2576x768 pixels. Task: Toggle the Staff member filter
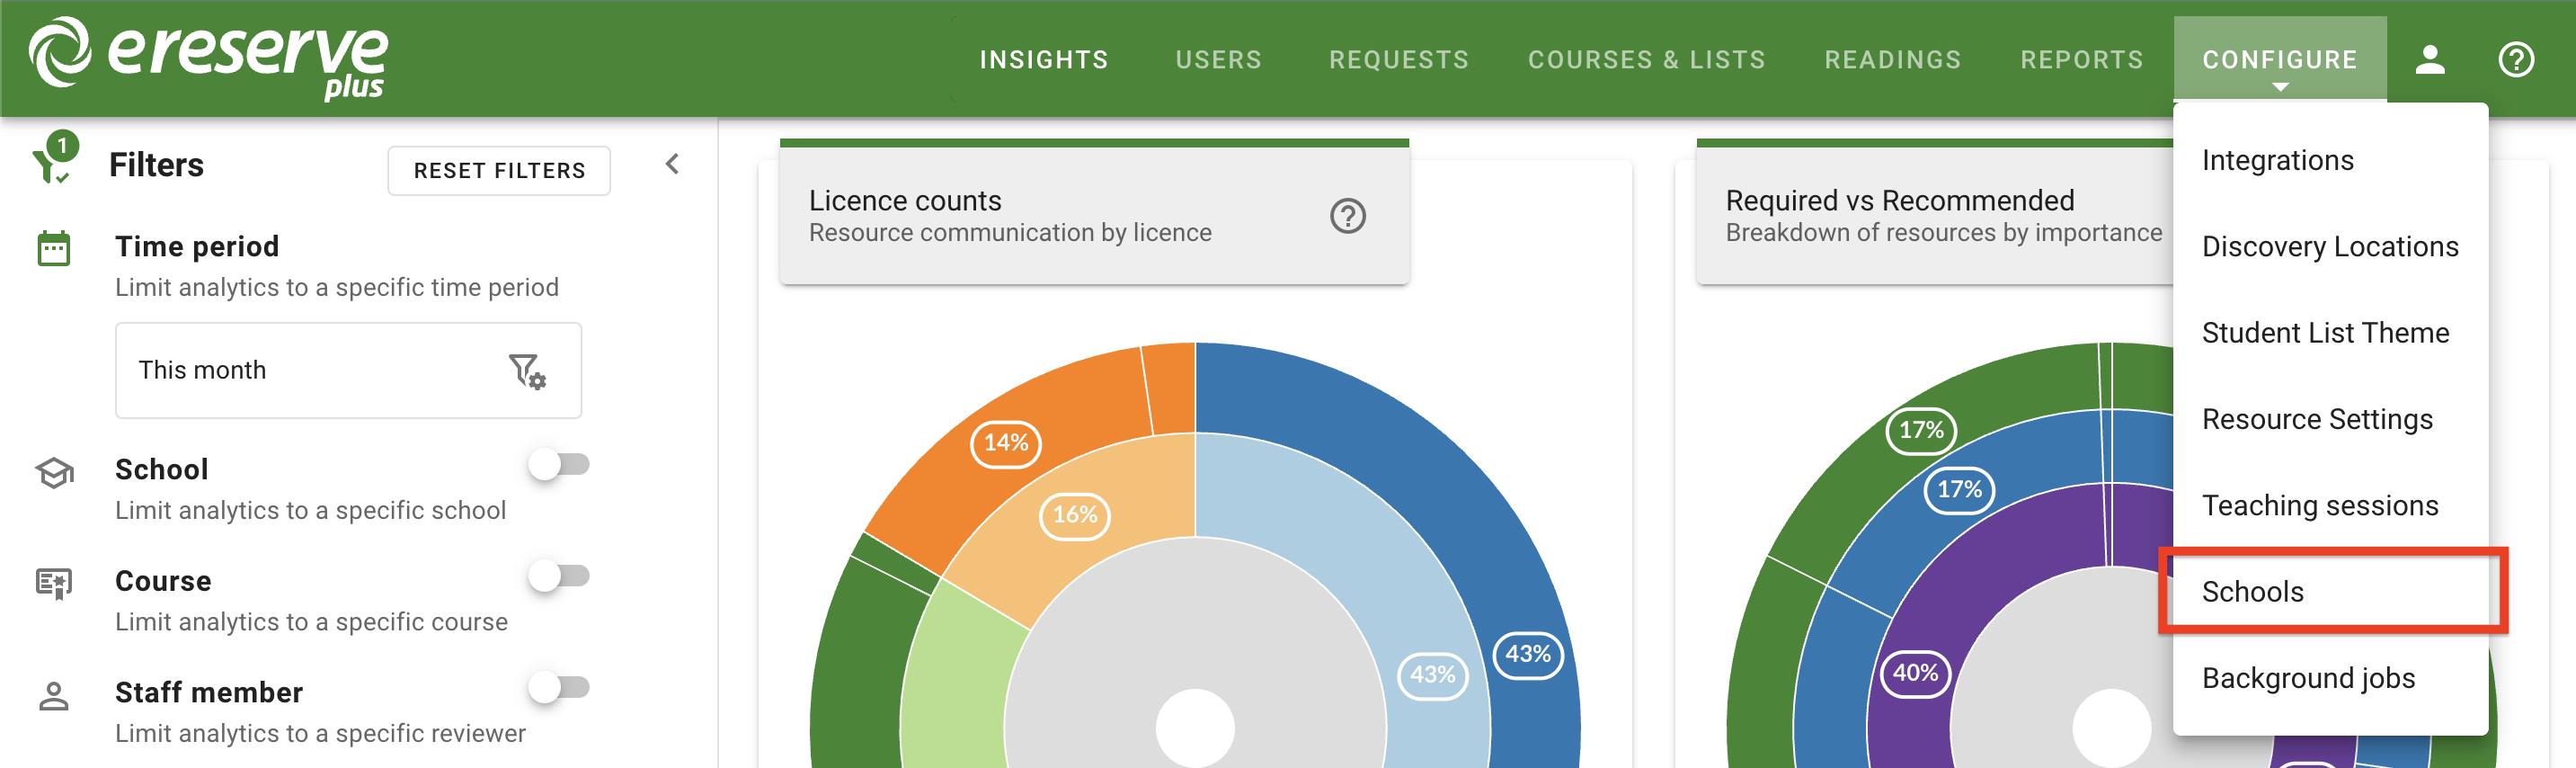click(559, 687)
